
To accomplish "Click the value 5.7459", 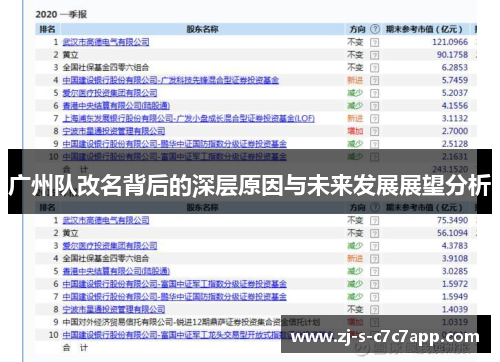I will coord(455,80).
